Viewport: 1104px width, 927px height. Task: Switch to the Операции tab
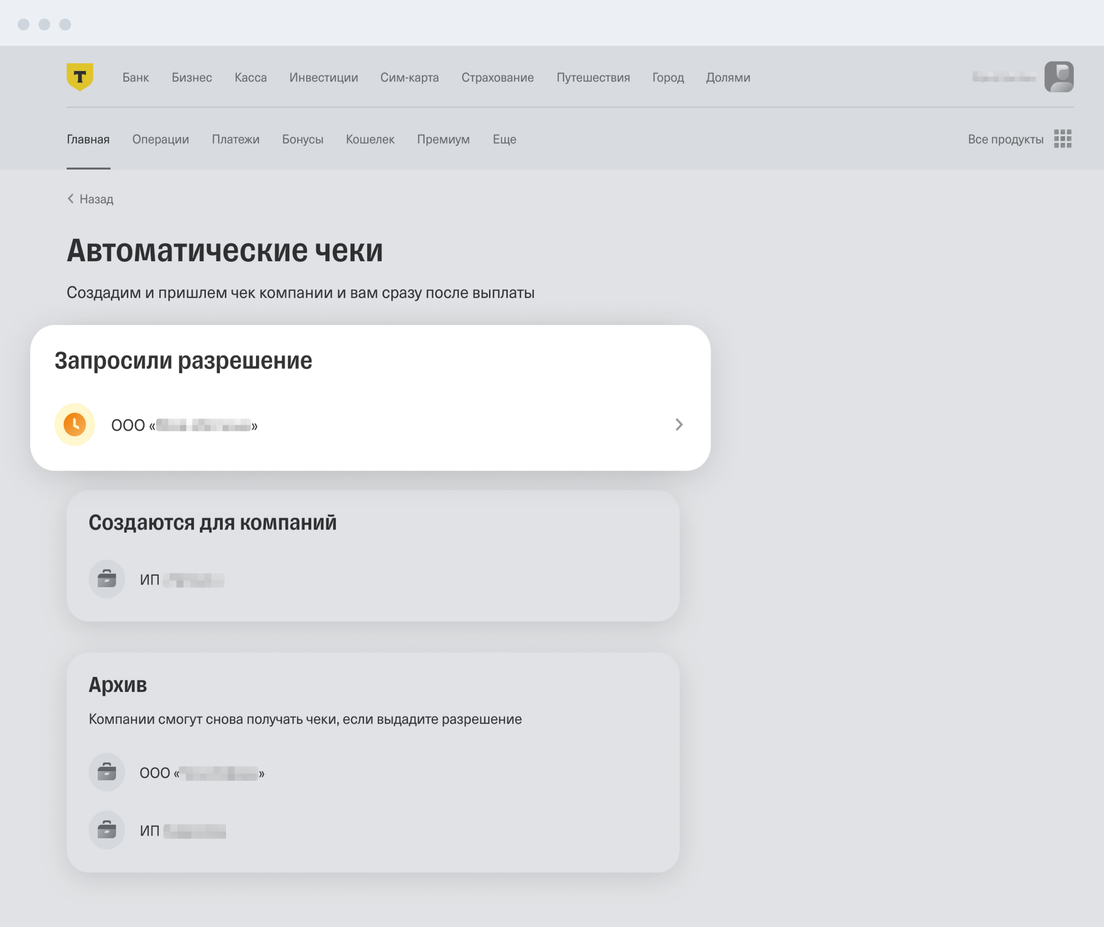pyautogui.click(x=161, y=139)
